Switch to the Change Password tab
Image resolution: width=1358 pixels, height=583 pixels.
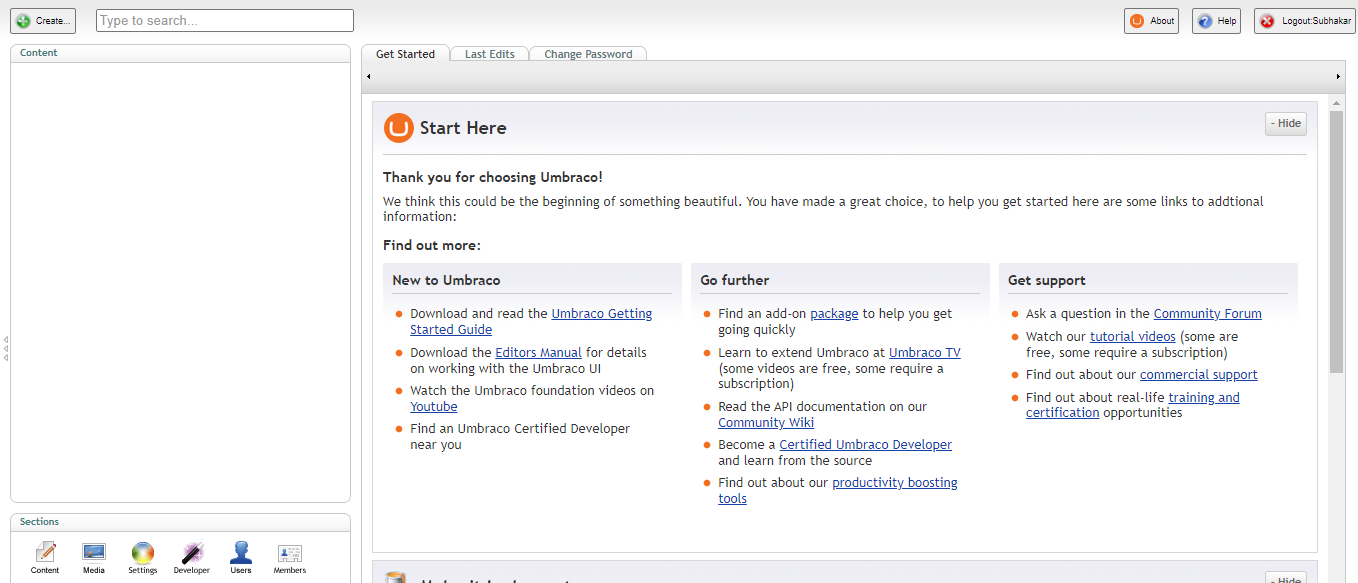[588, 54]
